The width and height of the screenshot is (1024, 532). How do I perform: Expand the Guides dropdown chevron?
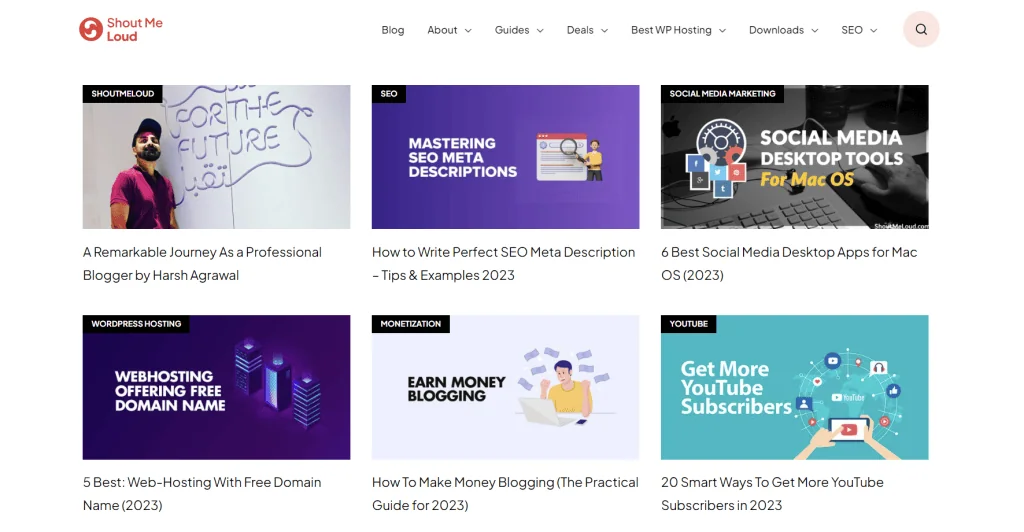point(540,31)
